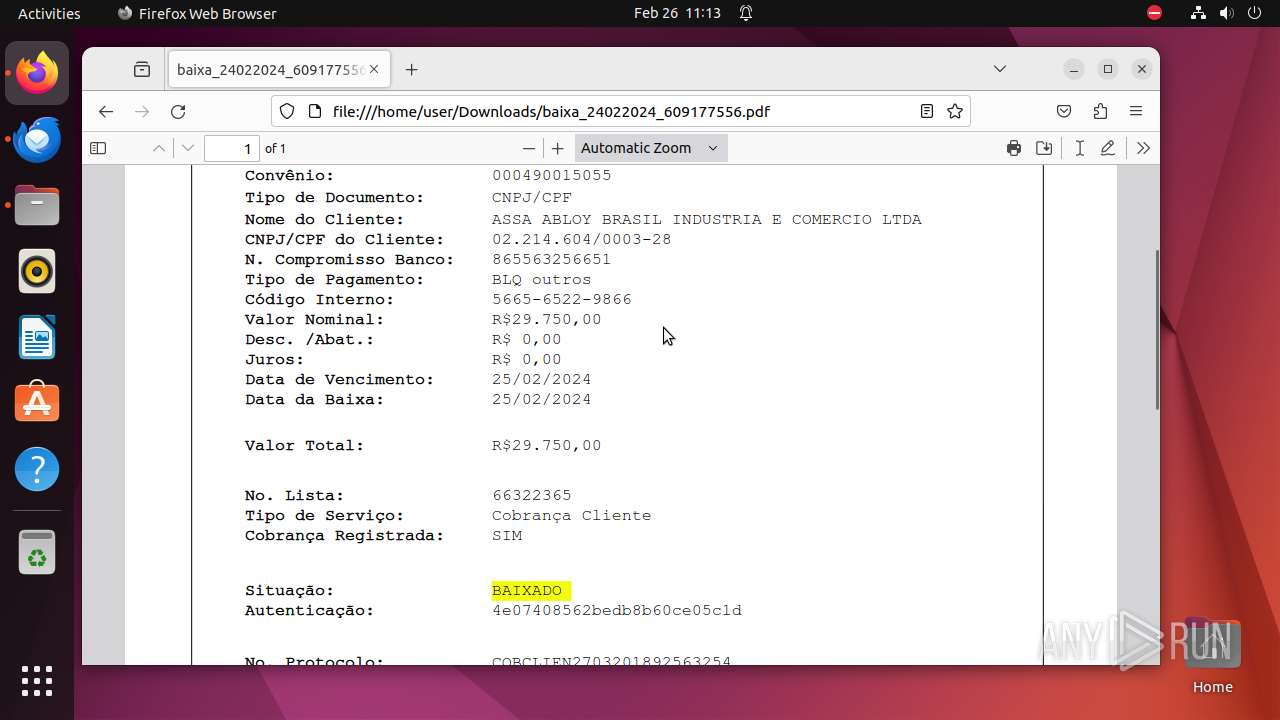Click the 'Cobrança Cliente' service type text
The width and height of the screenshot is (1280, 720).
pyautogui.click(x=571, y=515)
